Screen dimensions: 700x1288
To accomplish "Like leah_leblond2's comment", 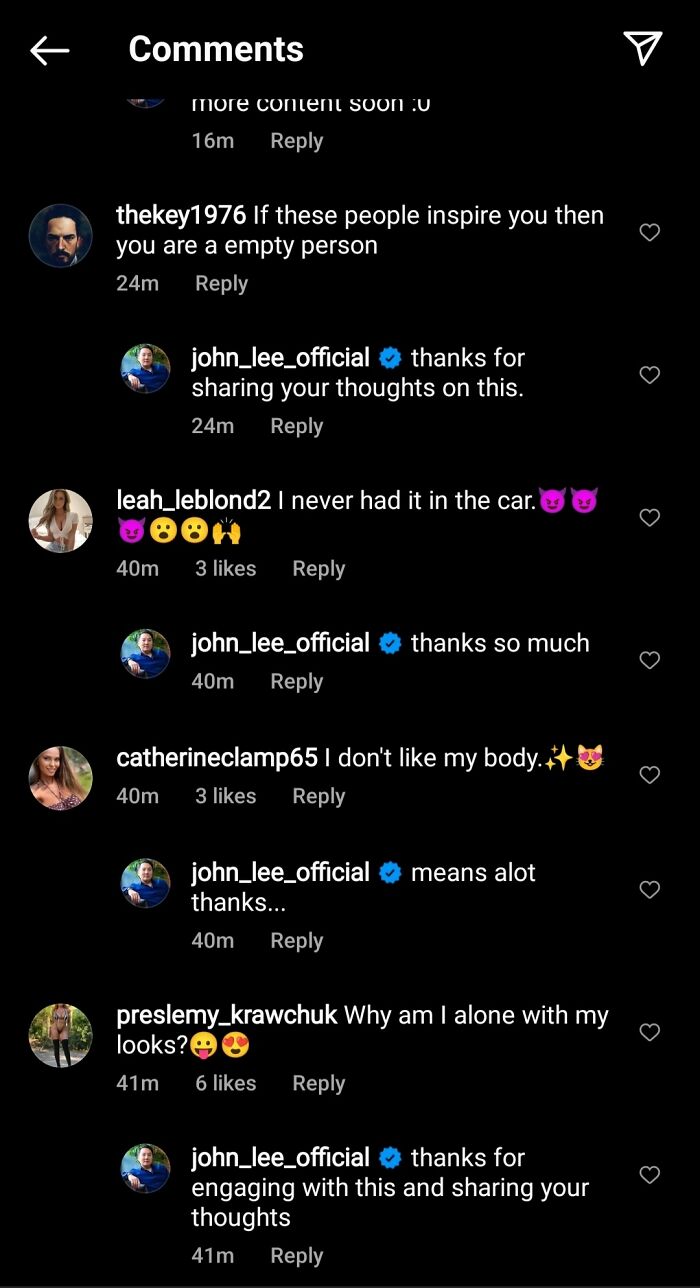I will (x=650, y=518).
